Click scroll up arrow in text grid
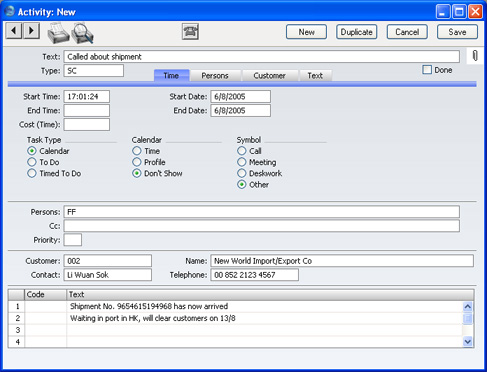487x372 pixels. 468,306
